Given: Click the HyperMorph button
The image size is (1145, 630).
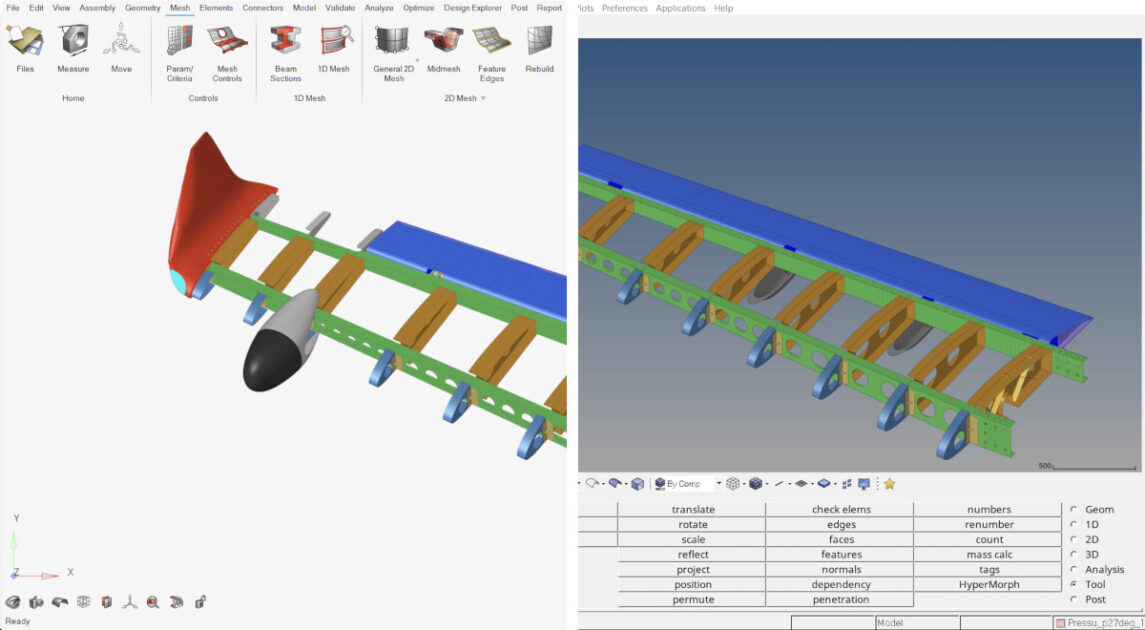Looking at the screenshot, I should [988, 585].
